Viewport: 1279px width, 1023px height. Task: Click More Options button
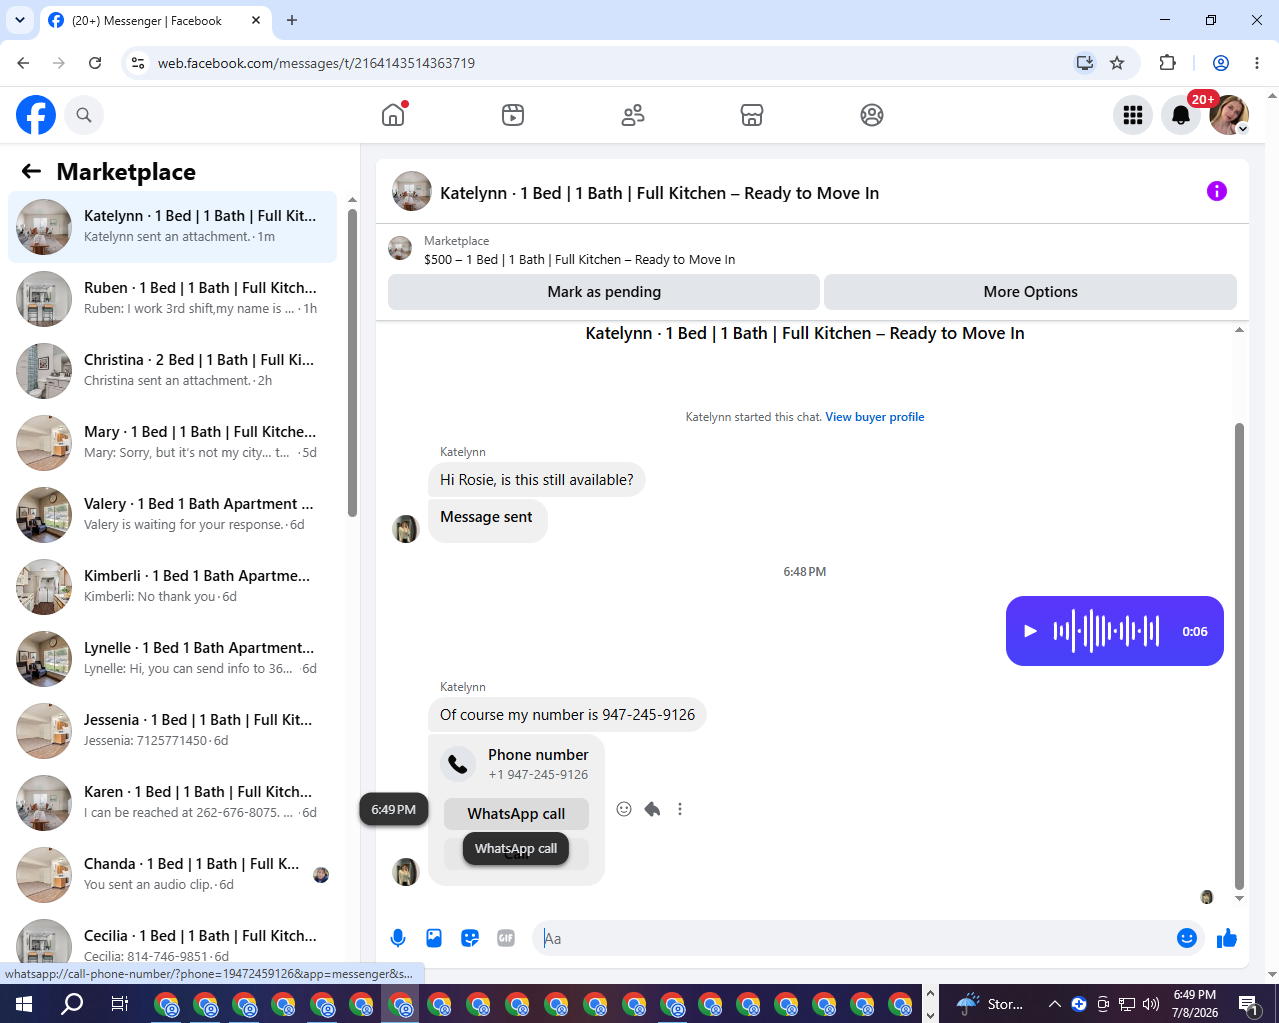pyautogui.click(x=1030, y=292)
